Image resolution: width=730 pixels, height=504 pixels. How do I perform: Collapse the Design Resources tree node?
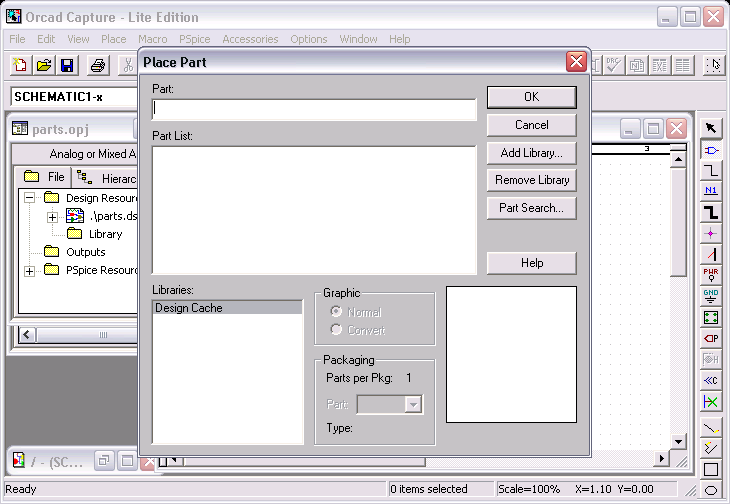[x=29, y=198]
